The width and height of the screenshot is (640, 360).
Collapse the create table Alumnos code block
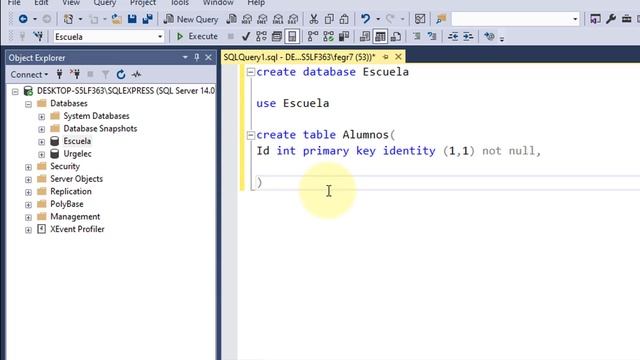pos(251,135)
